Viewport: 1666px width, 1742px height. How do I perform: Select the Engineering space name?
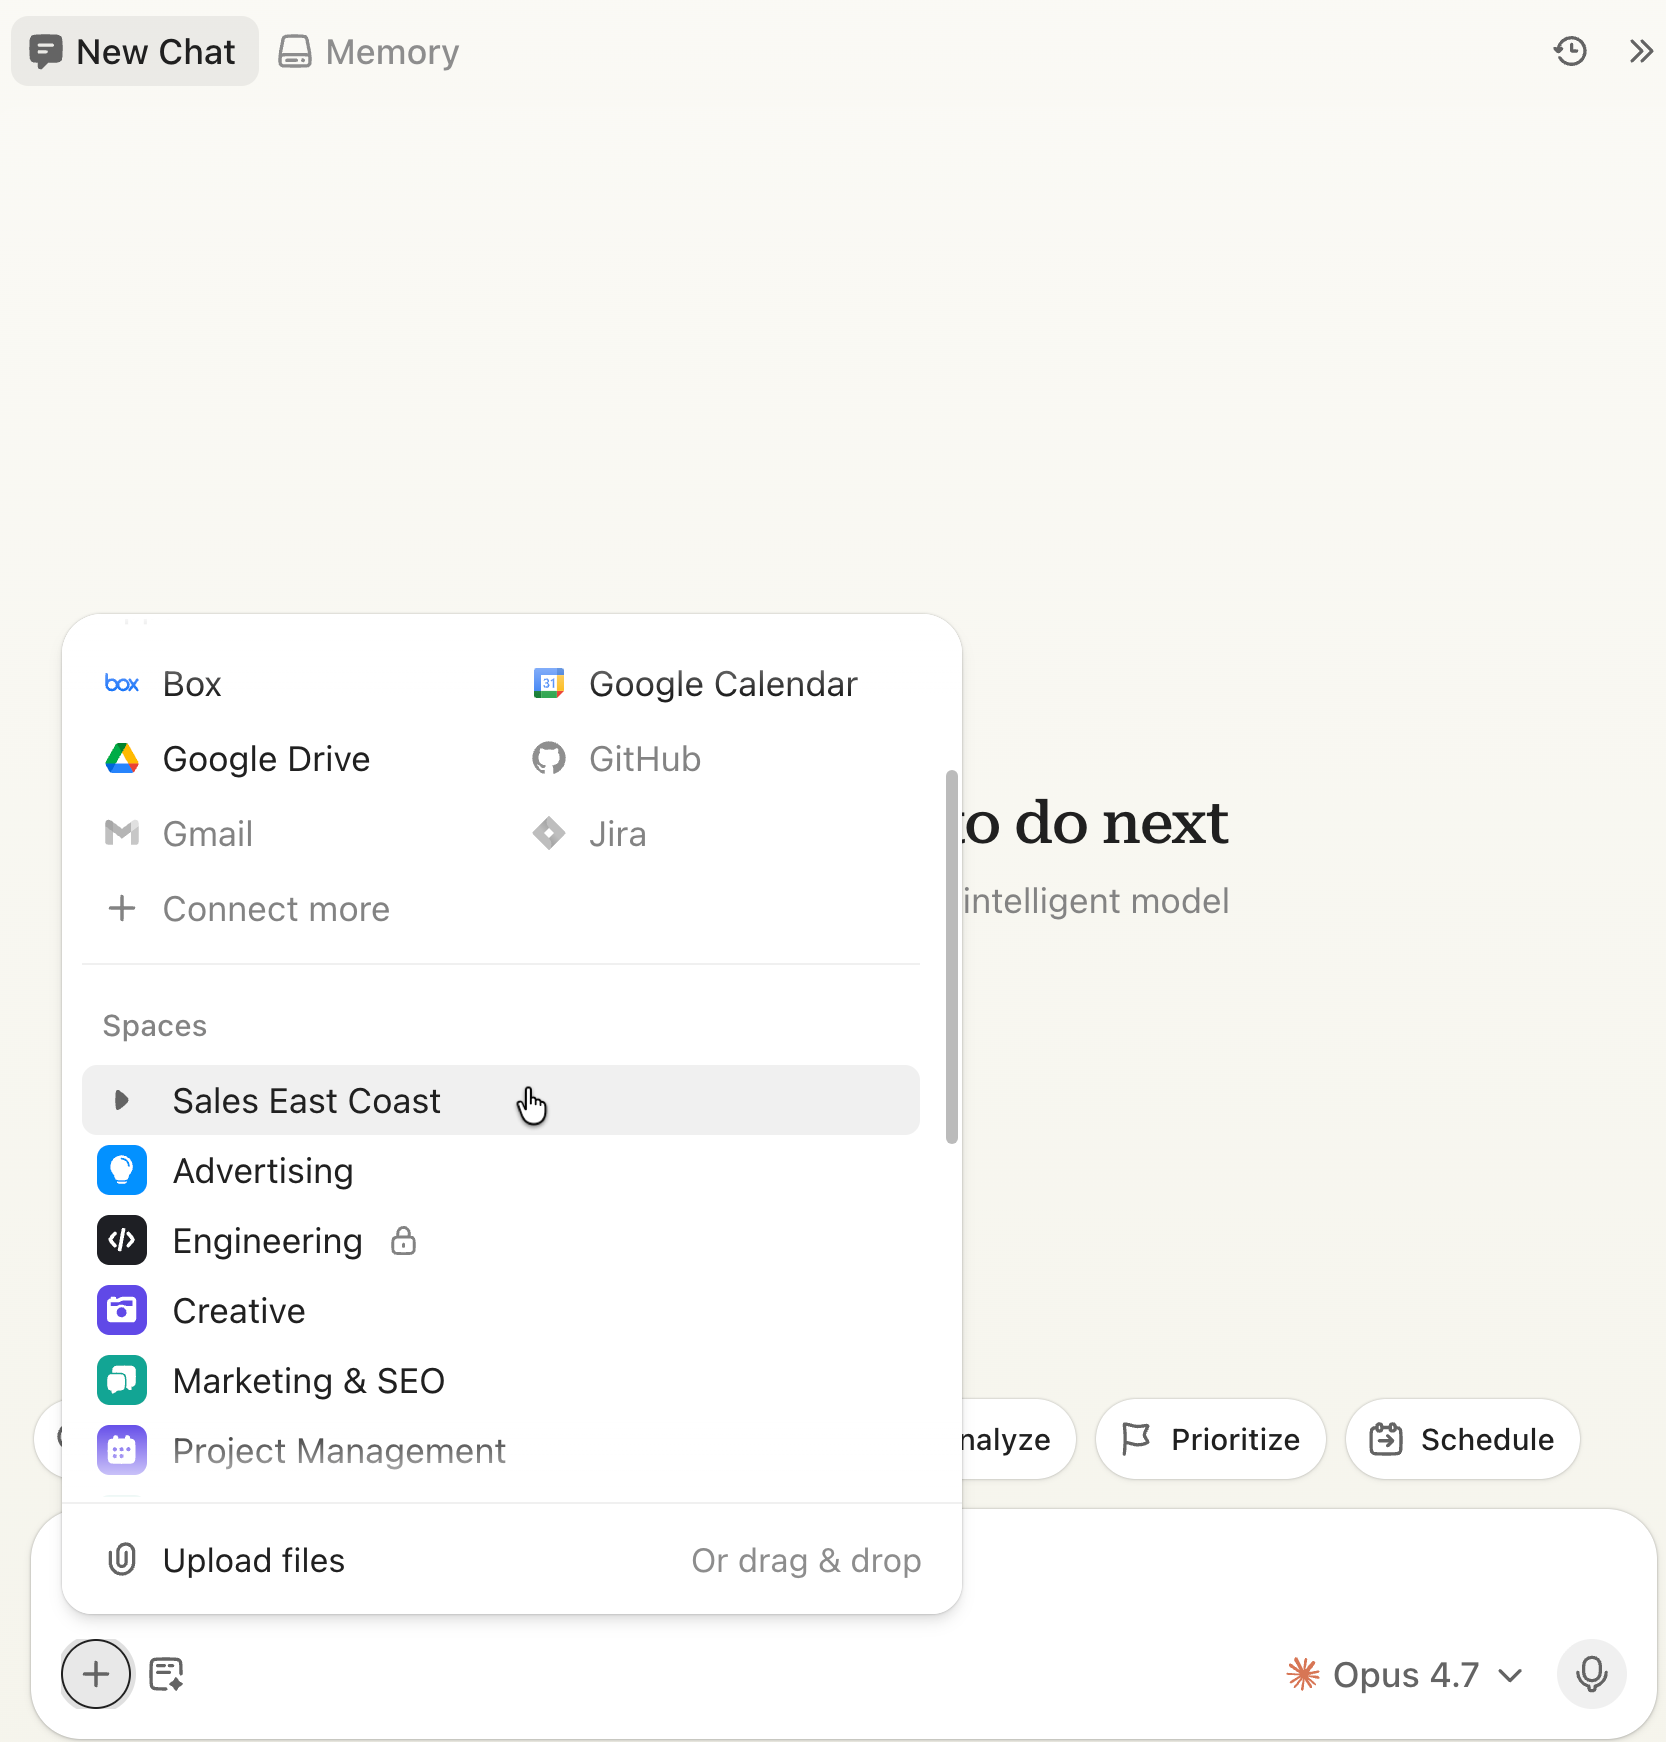pyautogui.click(x=267, y=1241)
